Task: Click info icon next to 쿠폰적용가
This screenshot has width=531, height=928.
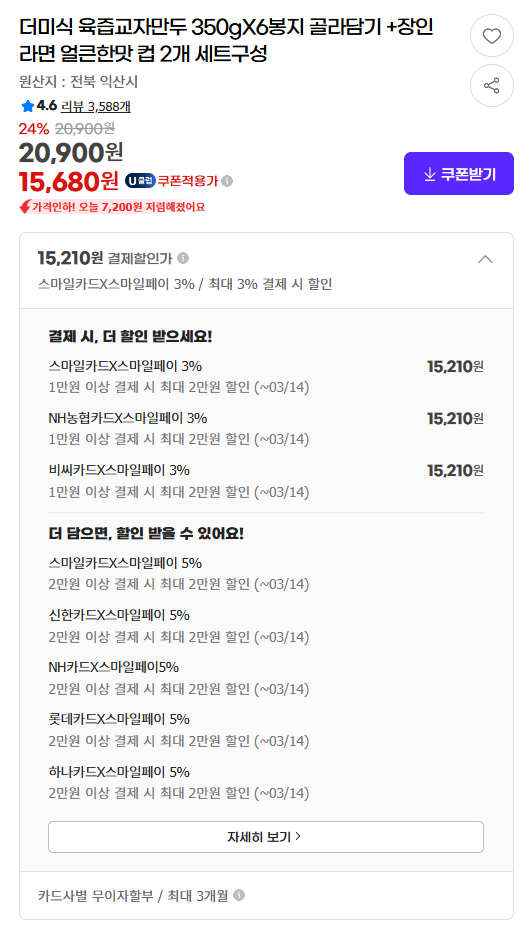Action: point(227,181)
